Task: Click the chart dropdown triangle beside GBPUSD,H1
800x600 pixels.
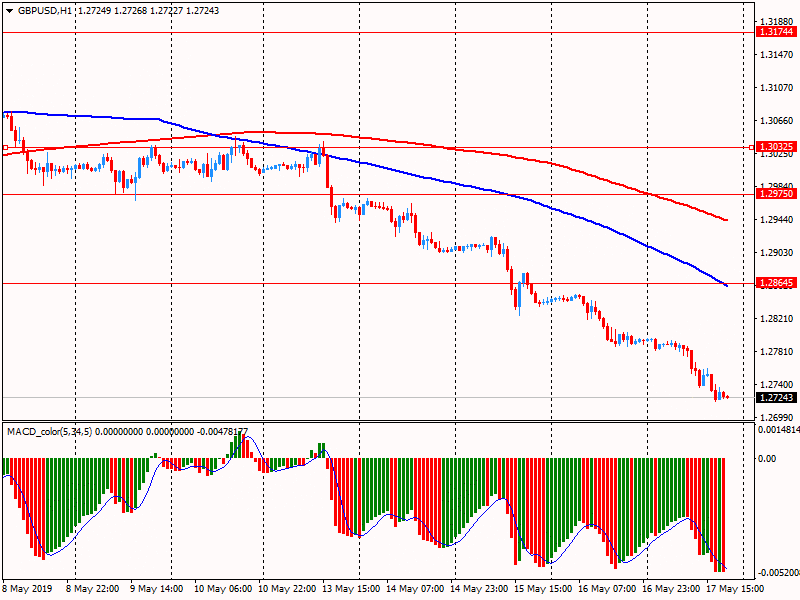Action: point(10,11)
